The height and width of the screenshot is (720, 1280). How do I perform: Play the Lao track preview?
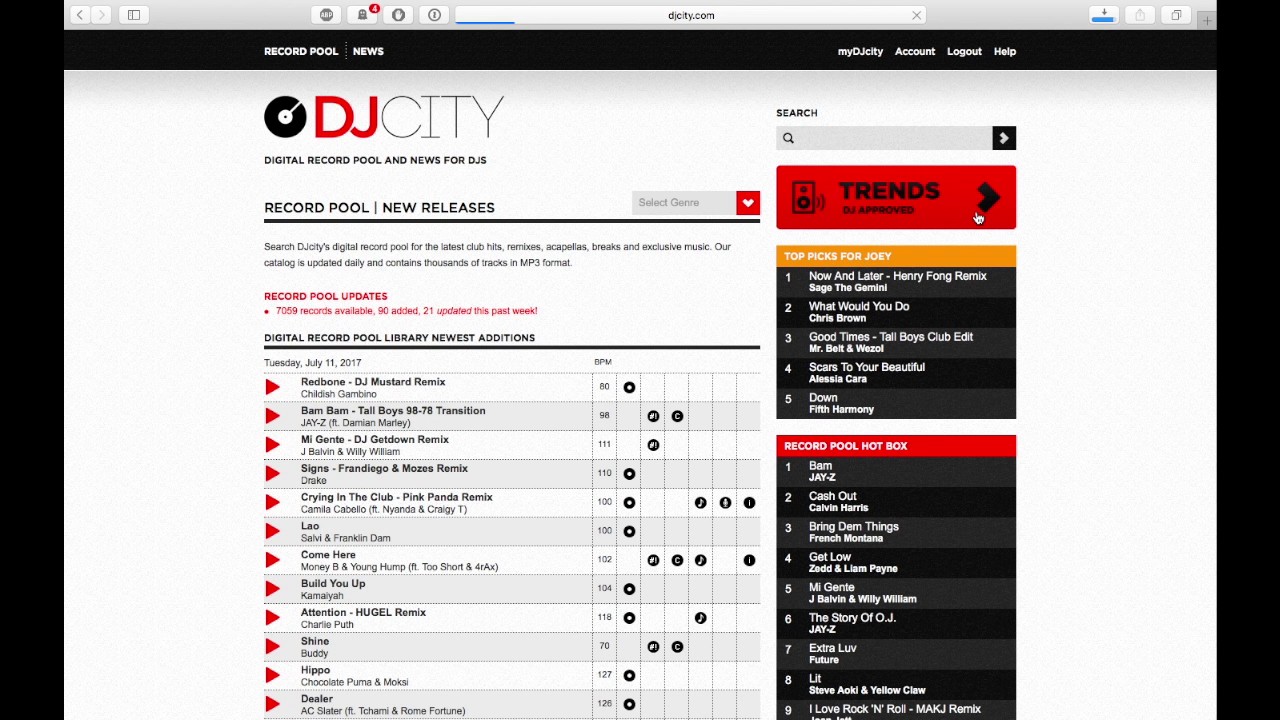pyautogui.click(x=272, y=531)
